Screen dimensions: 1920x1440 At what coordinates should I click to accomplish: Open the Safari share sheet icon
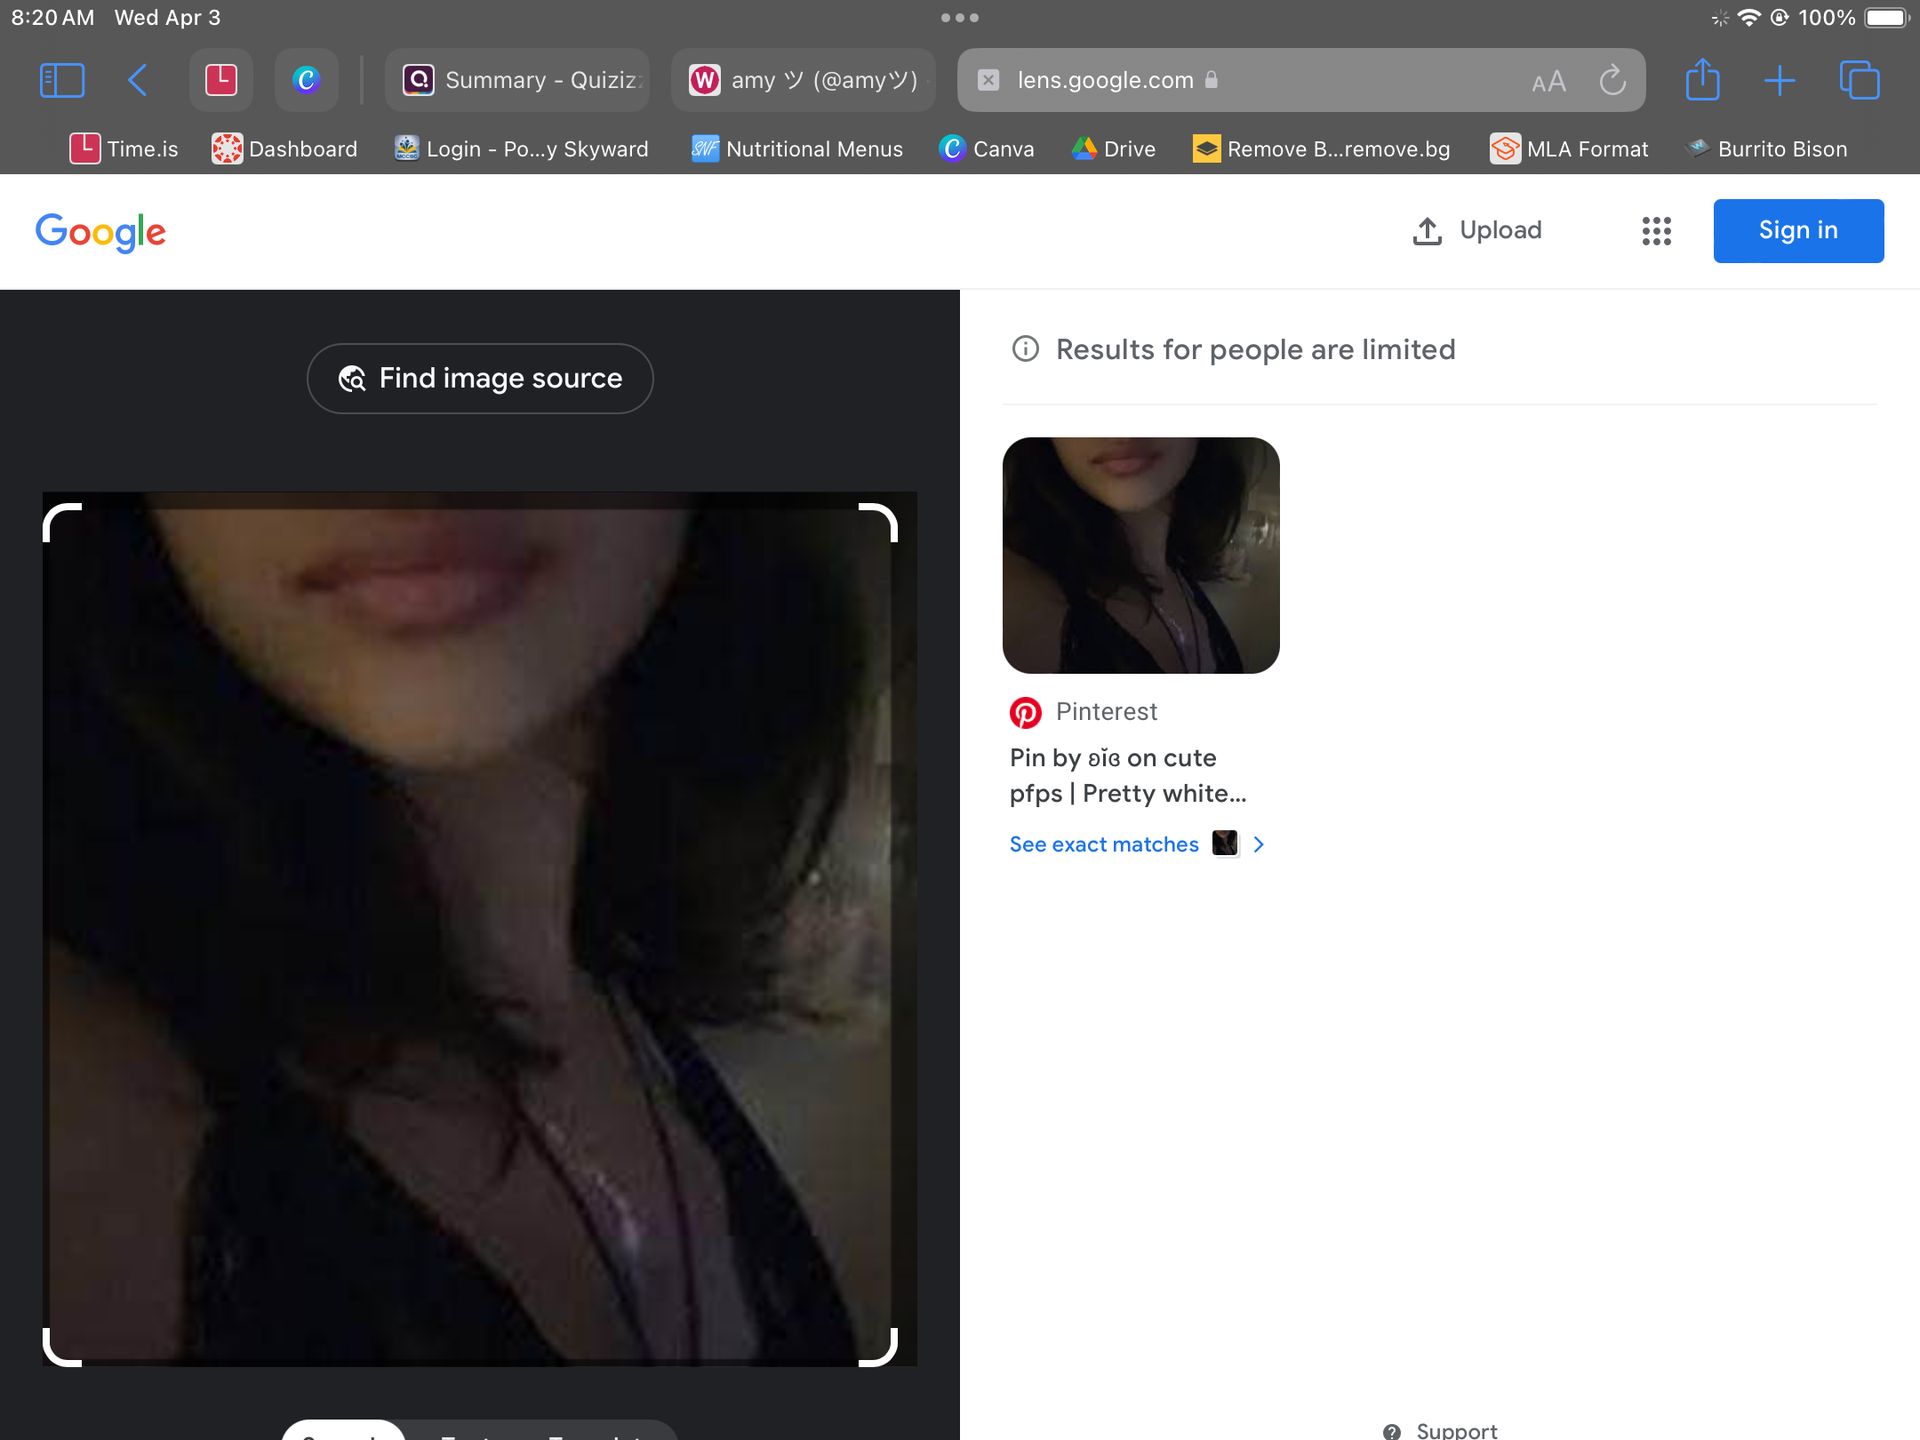point(1702,80)
